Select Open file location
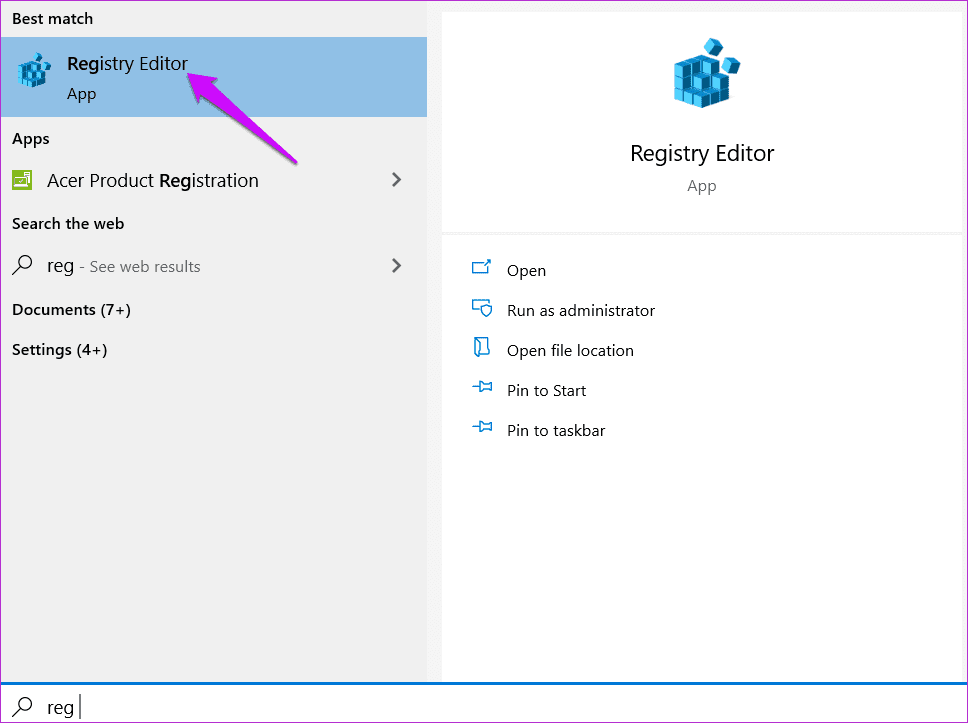The image size is (968, 723). [x=570, y=351]
